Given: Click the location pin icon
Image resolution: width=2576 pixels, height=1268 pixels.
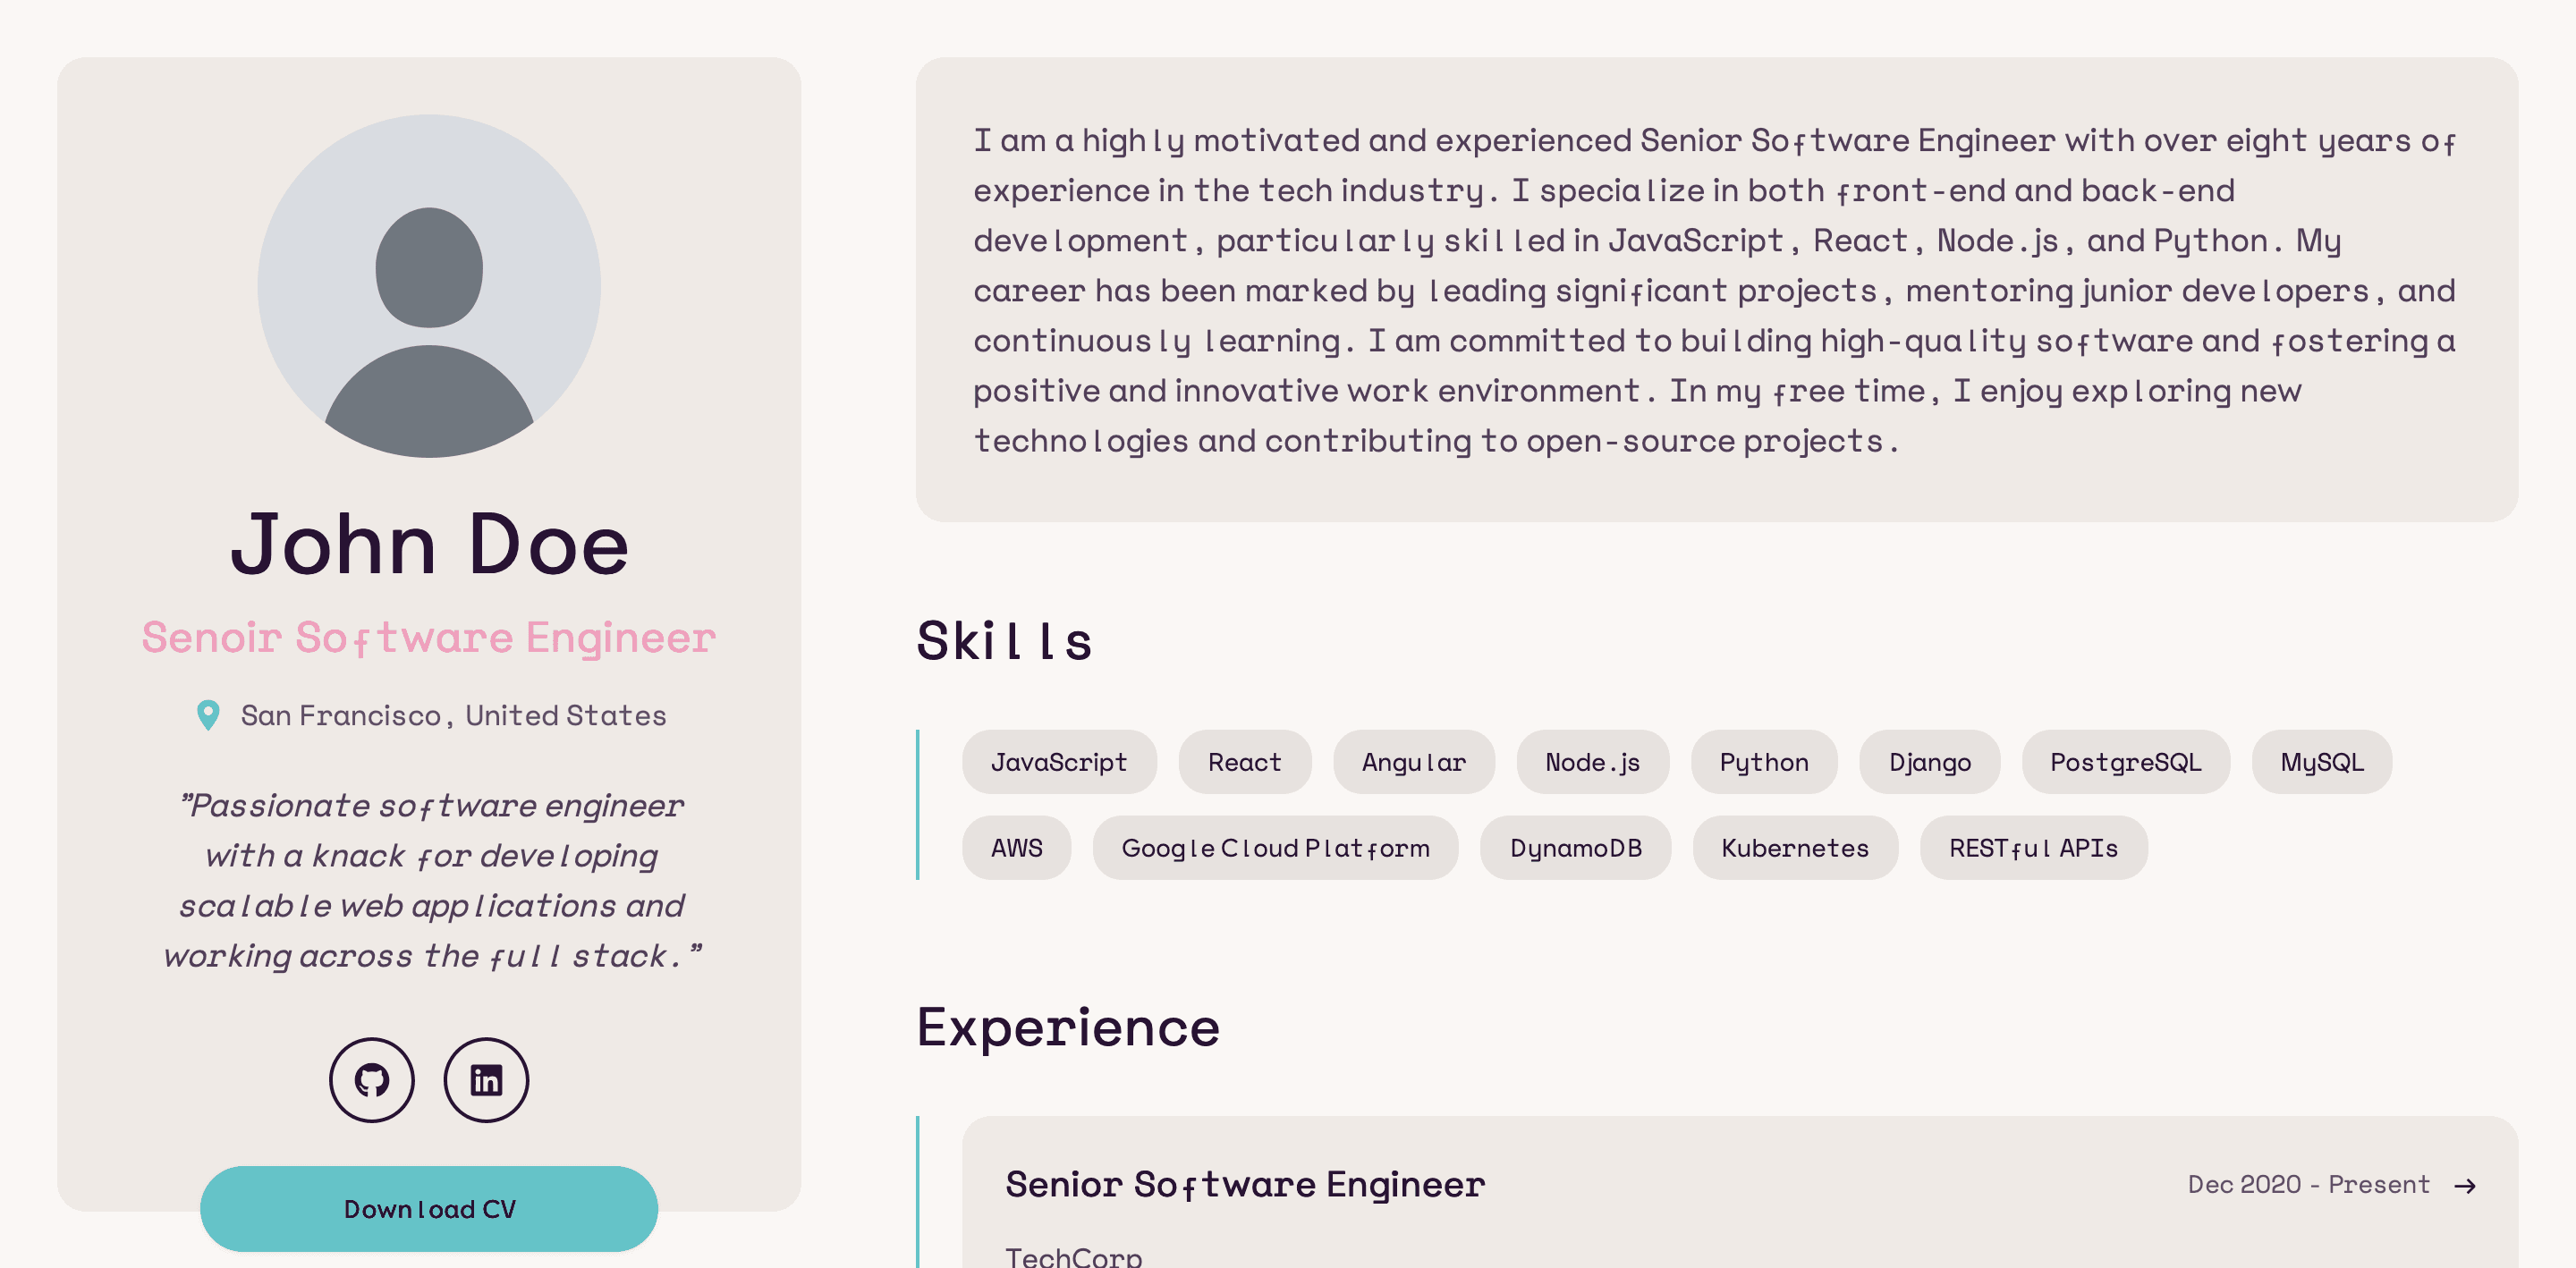Looking at the screenshot, I should 208,715.
